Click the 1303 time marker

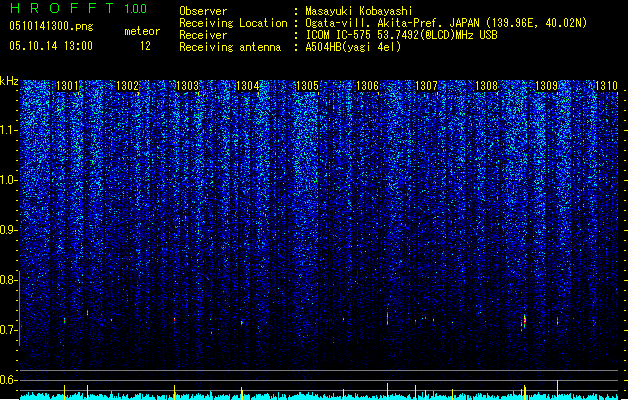pos(187,86)
